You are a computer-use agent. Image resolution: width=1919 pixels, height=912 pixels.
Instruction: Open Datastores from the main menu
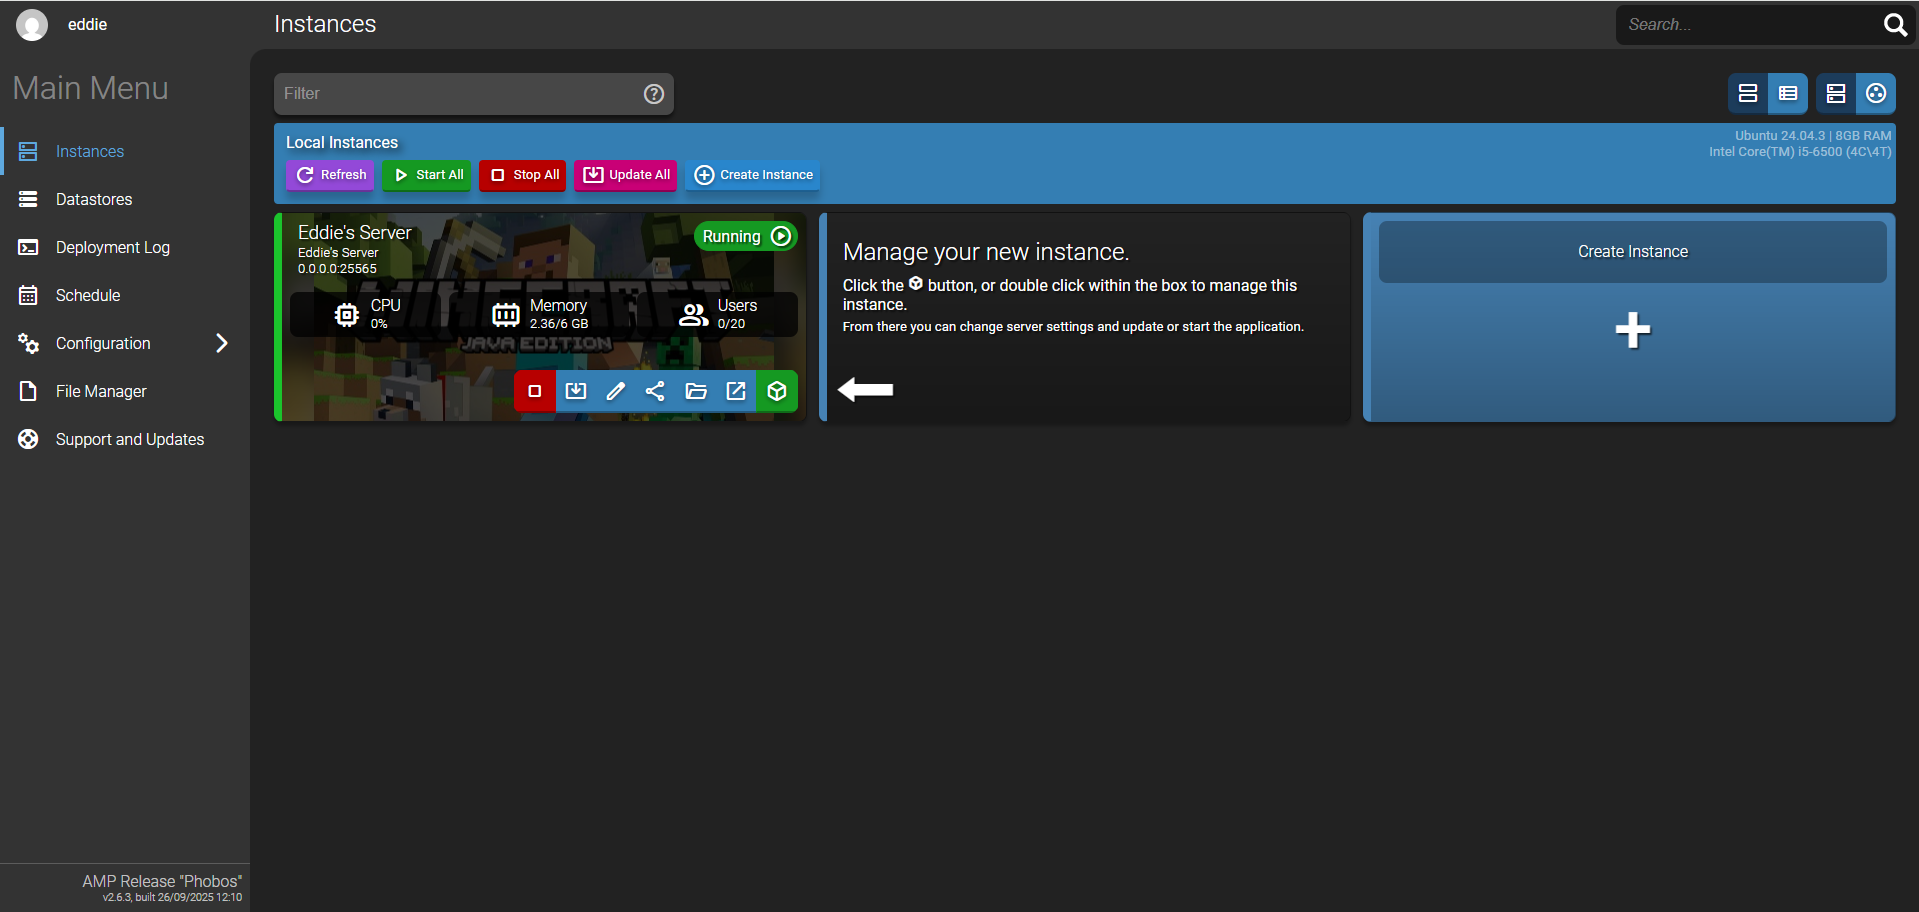(94, 200)
